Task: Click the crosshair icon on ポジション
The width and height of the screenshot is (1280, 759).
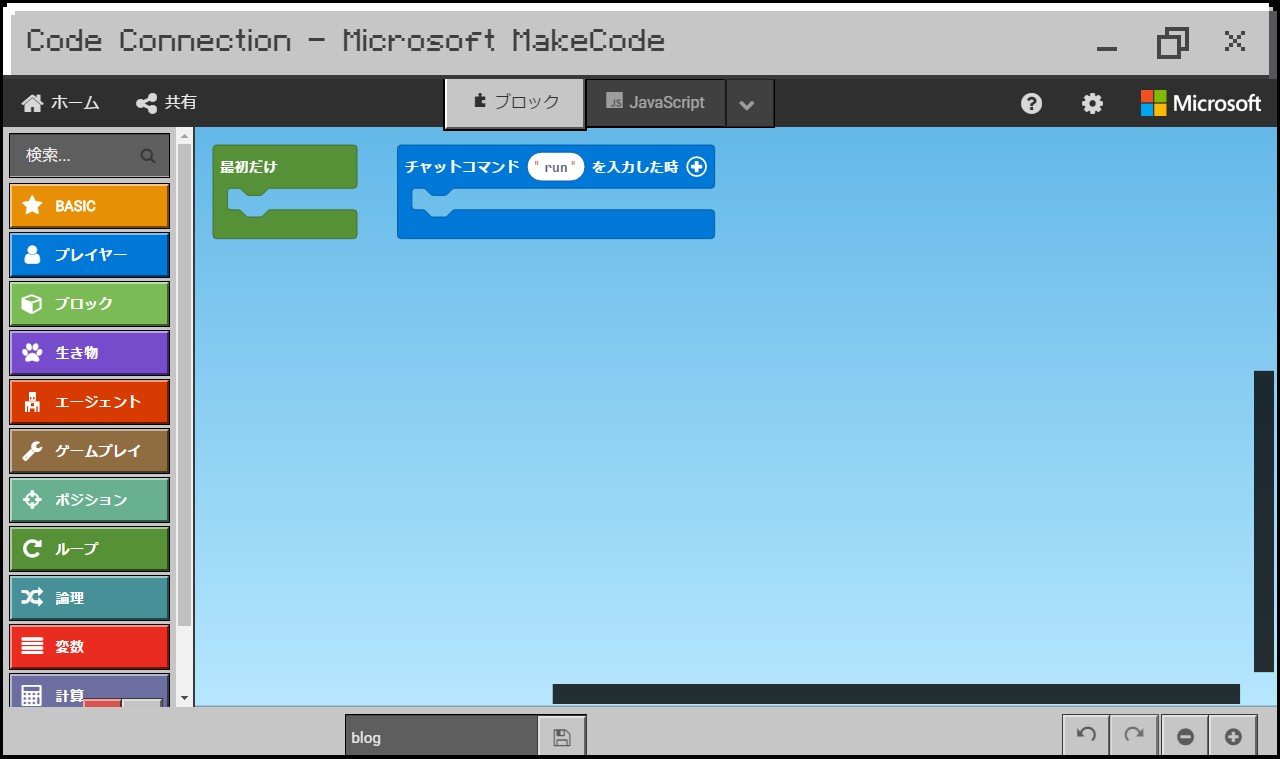Action: click(x=32, y=500)
